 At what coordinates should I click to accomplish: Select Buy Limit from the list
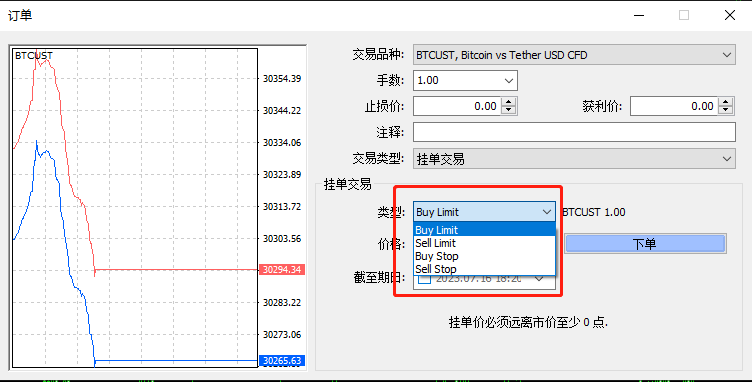[x=484, y=230]
